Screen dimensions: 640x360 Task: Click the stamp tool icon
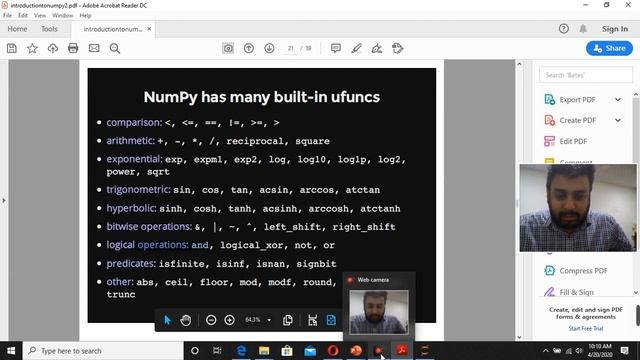(398, 48)
